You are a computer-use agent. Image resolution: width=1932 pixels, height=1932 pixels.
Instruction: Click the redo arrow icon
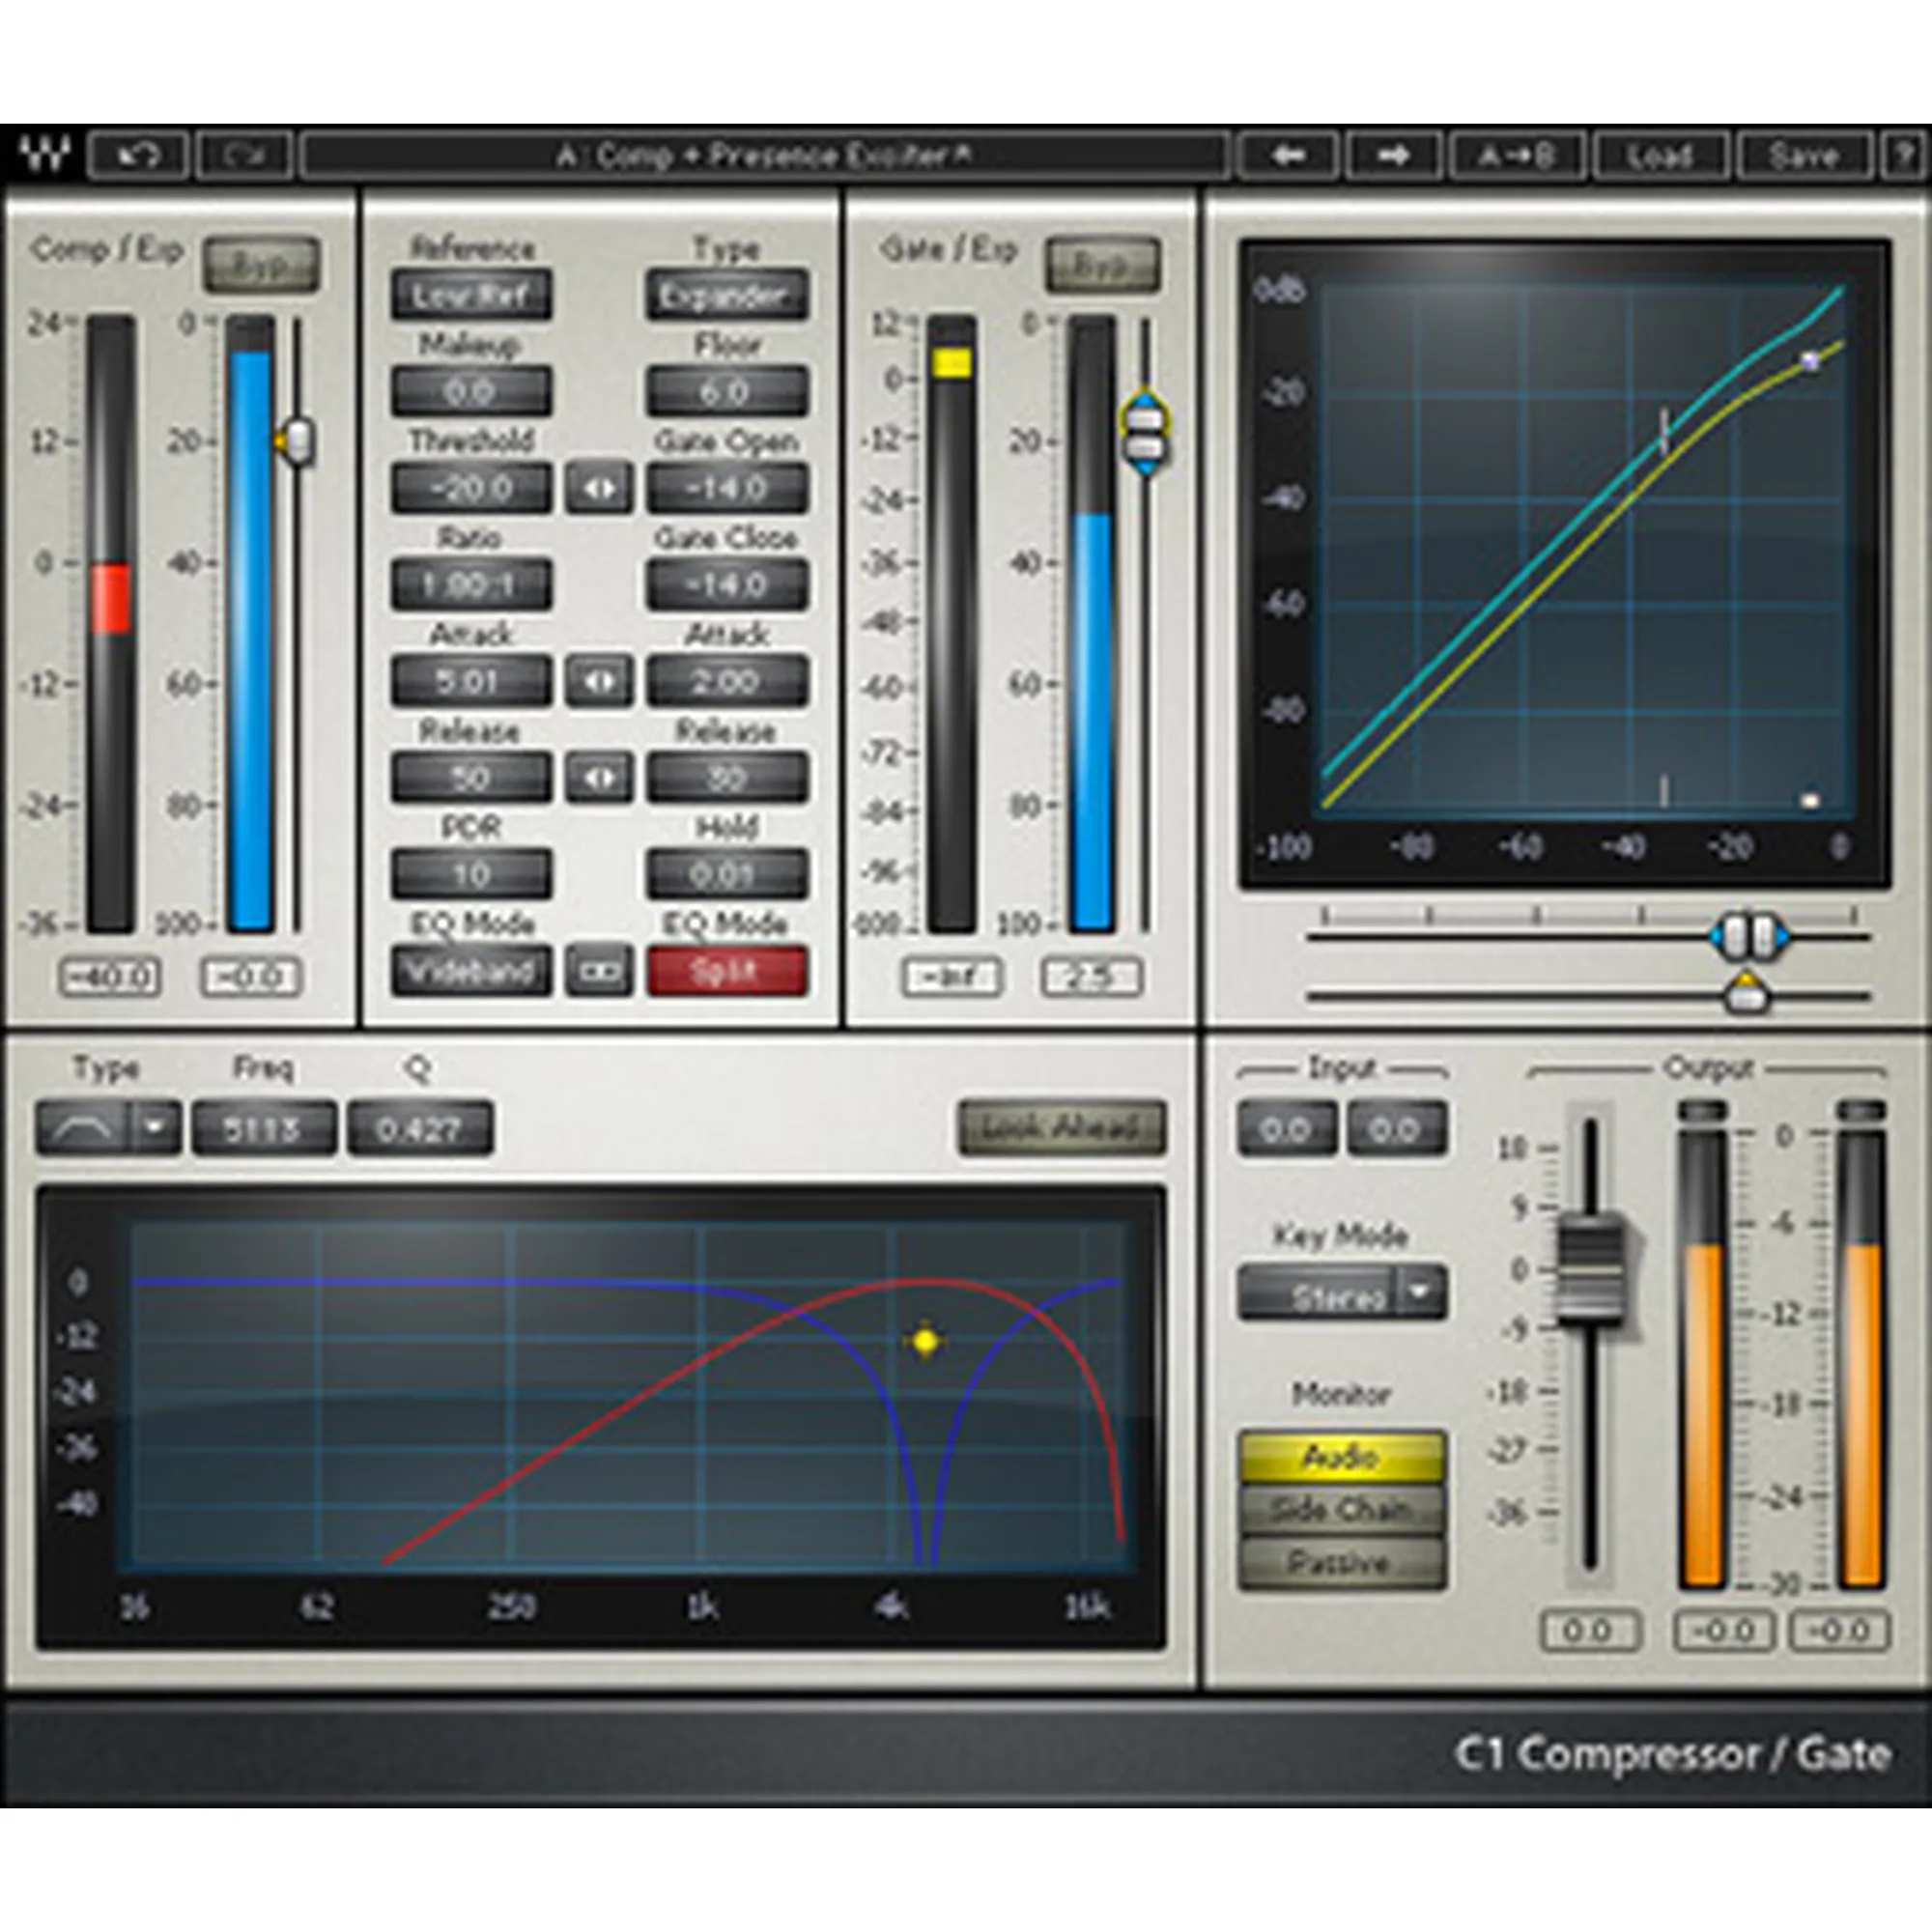click(244, 156)
